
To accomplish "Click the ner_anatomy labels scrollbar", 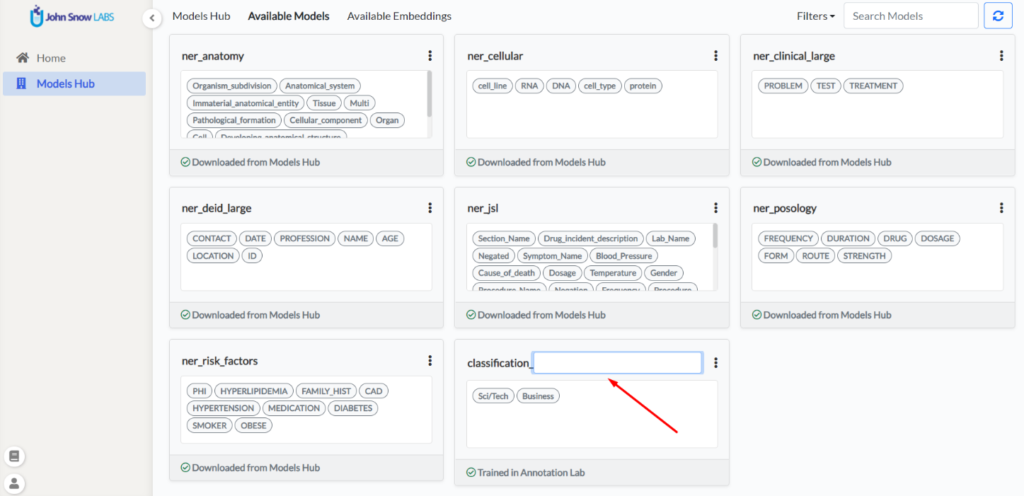I will coord(429,95).
